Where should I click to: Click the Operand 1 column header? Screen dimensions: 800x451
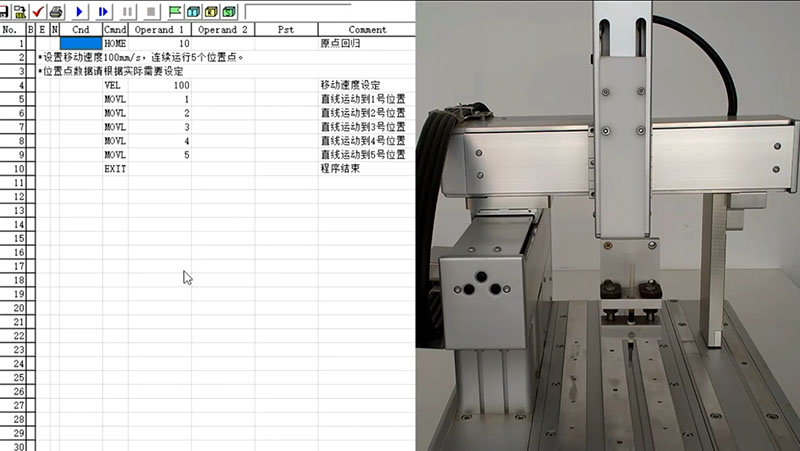pyautogui.click(x=159, y=30)
